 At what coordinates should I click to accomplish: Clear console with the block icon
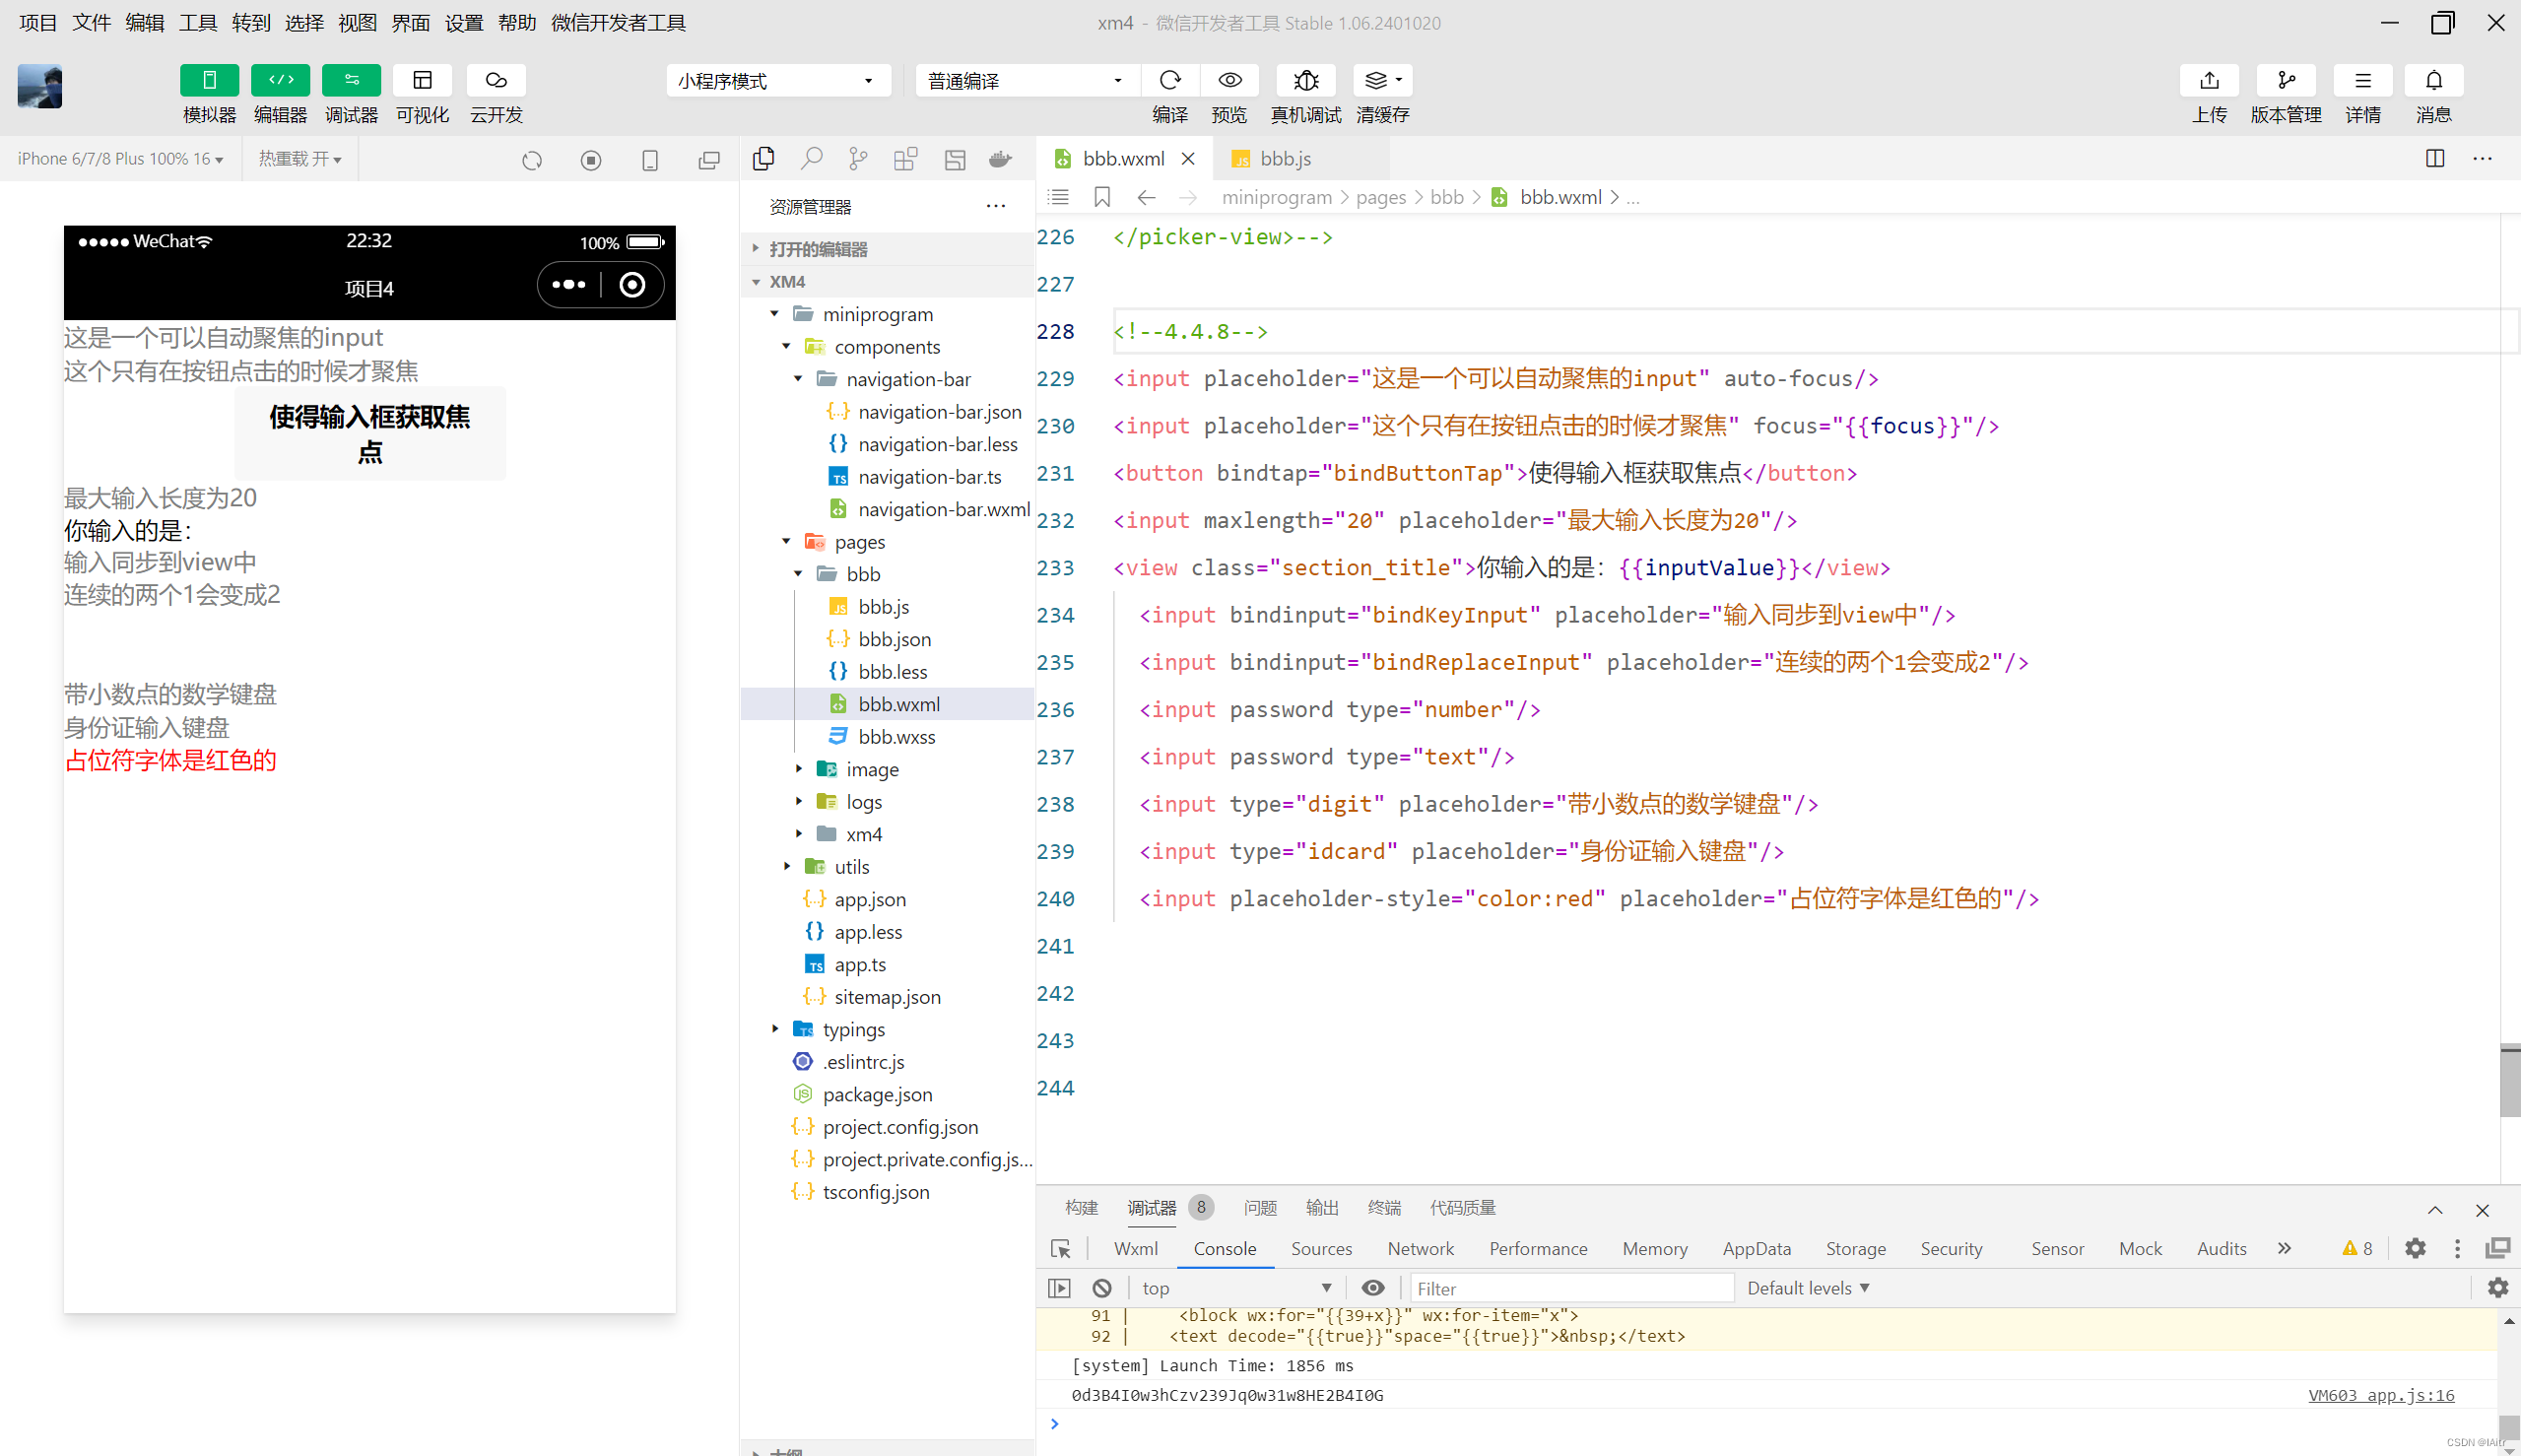coord(1102,1288)
